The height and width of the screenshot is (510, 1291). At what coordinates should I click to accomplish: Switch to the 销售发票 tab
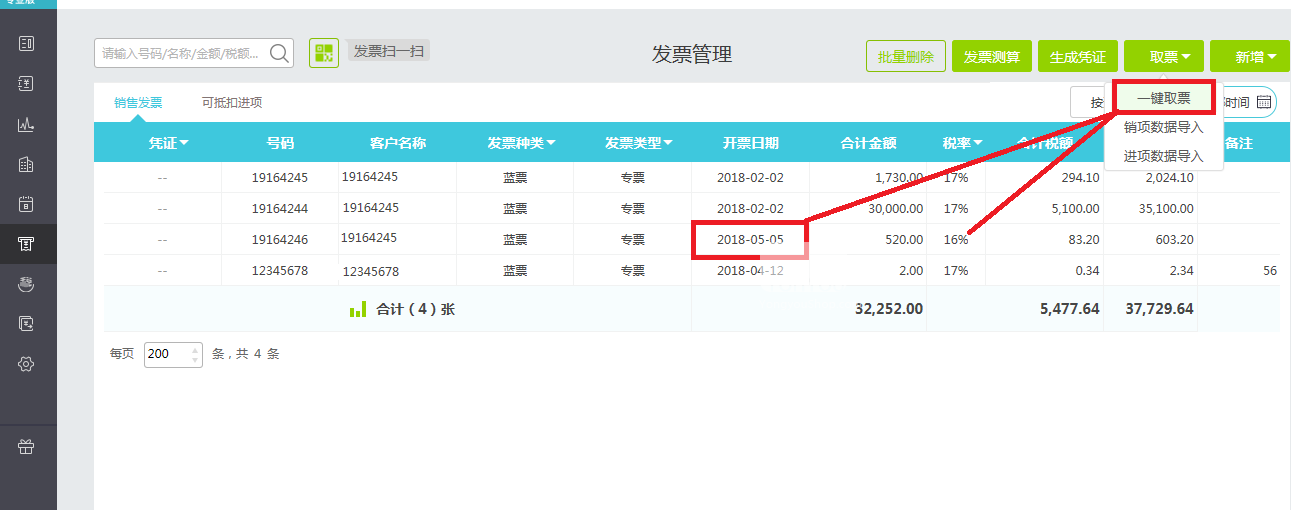click(138, 102)
